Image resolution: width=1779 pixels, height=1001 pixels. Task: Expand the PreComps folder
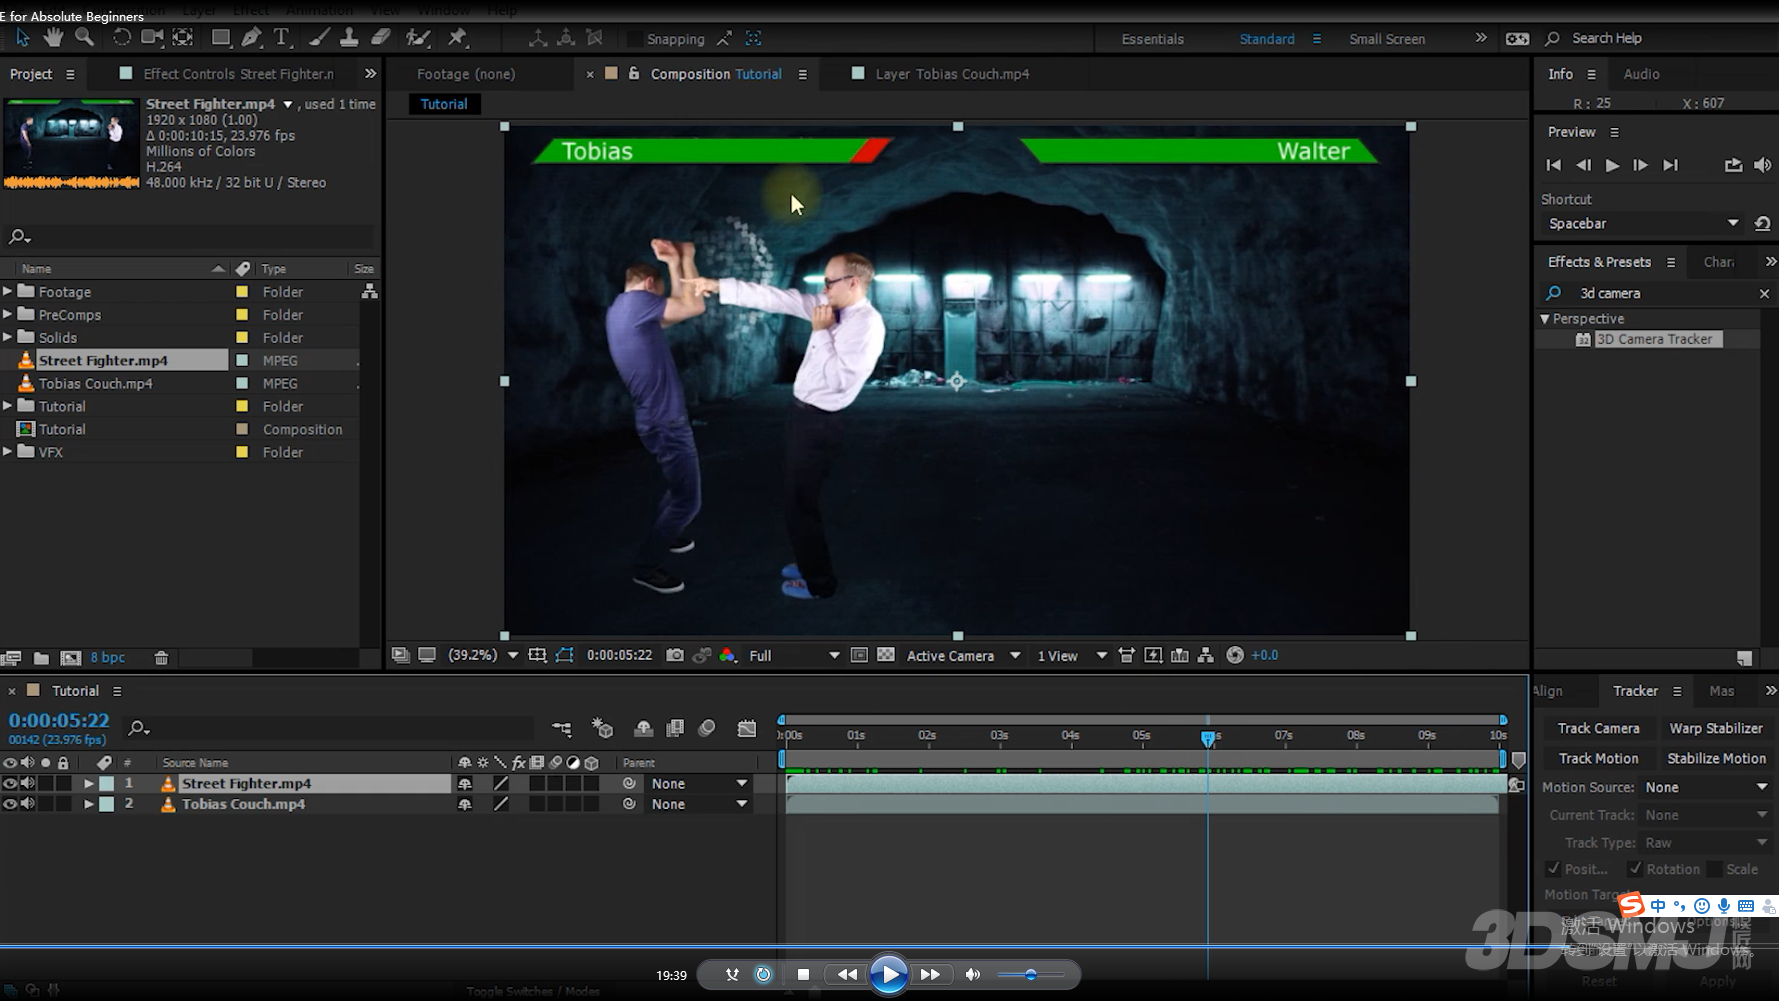click(8, 314)
